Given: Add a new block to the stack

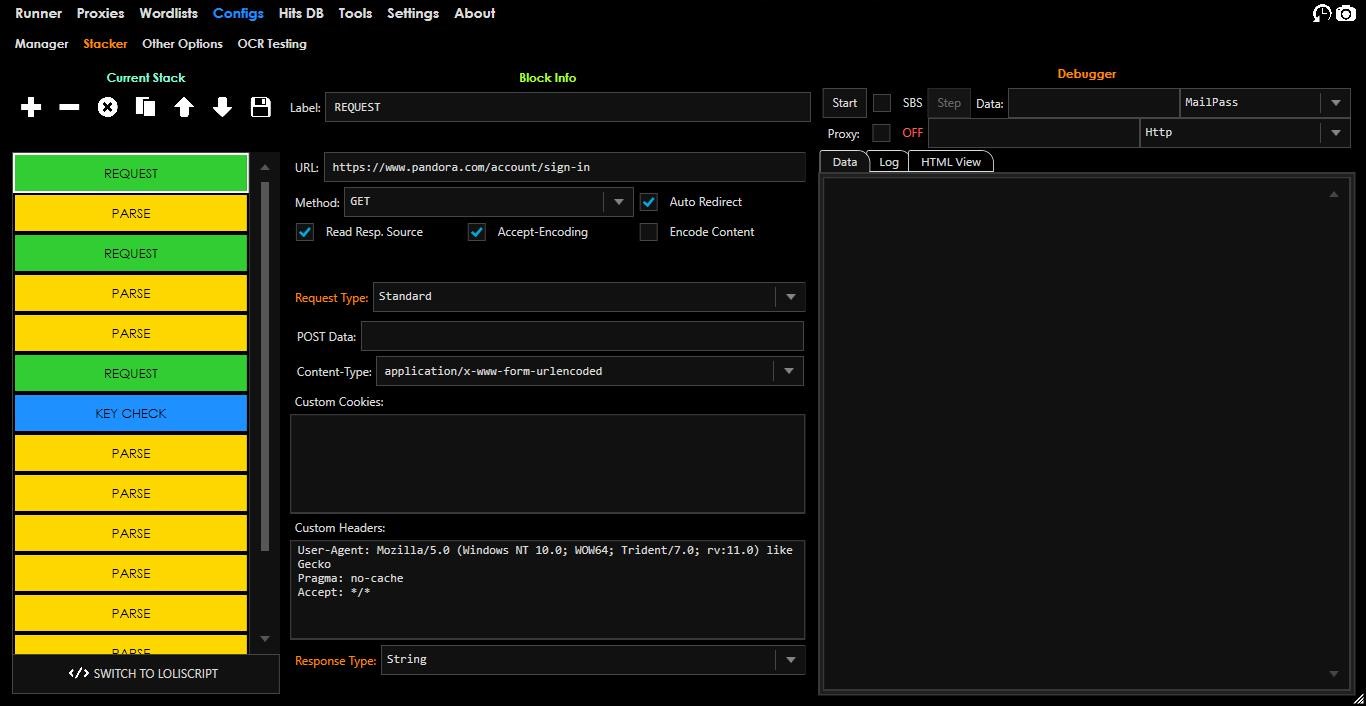Looking at the screenshot, I should pos(30,107).
